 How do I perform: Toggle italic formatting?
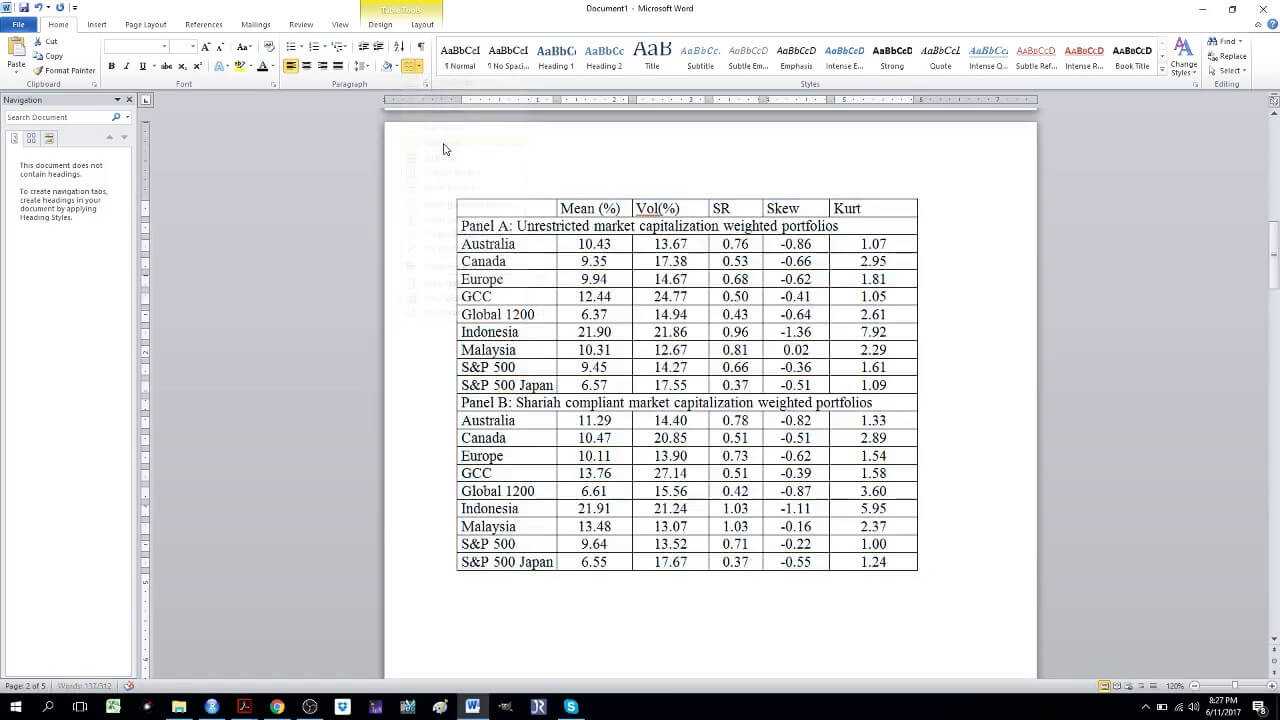coord(126,66)
